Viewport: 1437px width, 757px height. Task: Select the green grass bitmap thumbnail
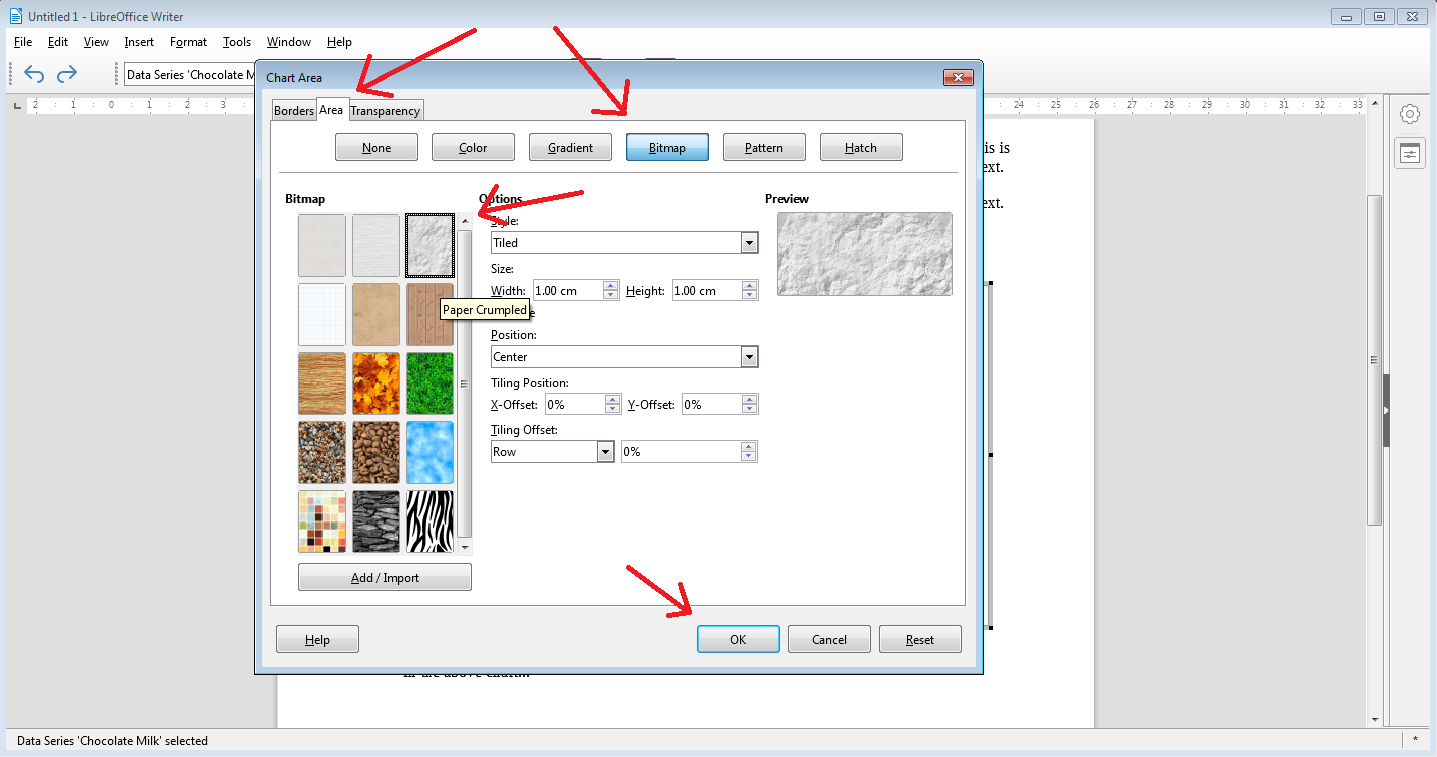(x=430, y=383)
